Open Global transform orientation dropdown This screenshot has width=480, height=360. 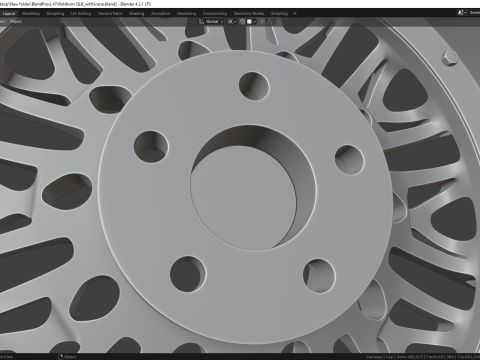tap(211, 22)
